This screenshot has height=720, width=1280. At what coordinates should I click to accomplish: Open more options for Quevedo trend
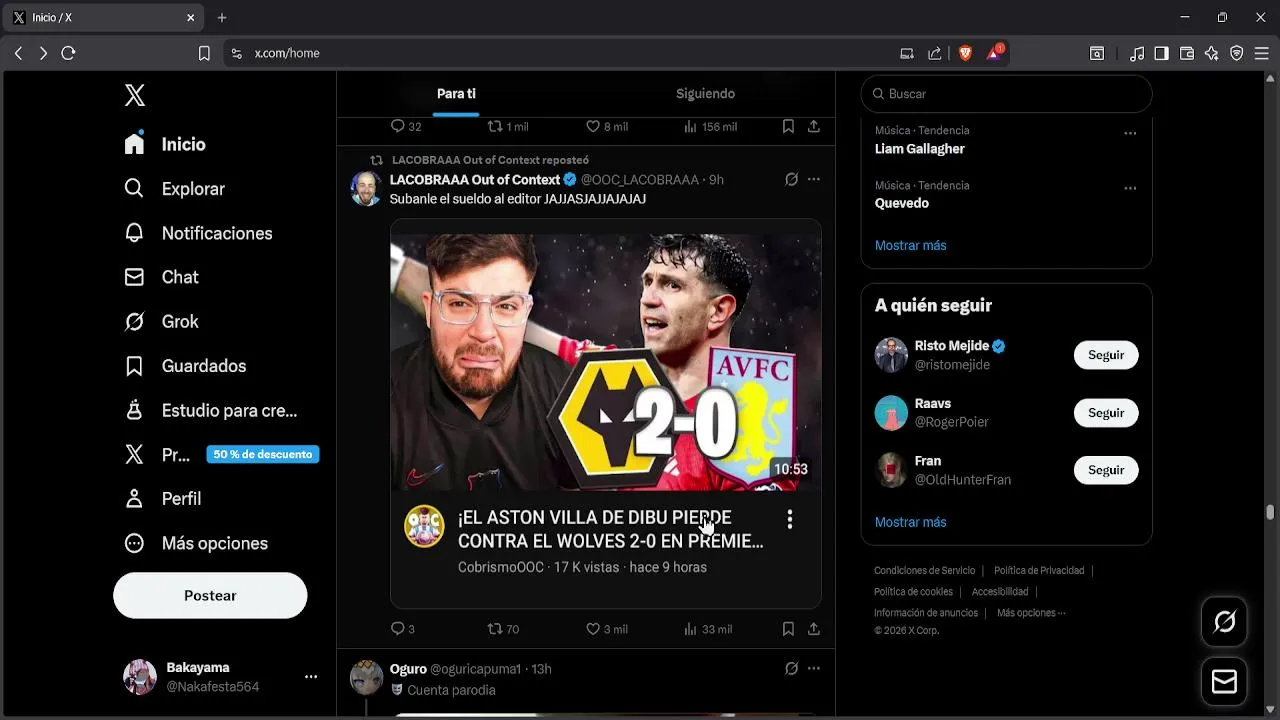pyautogui.click(x=1130, y=188)
